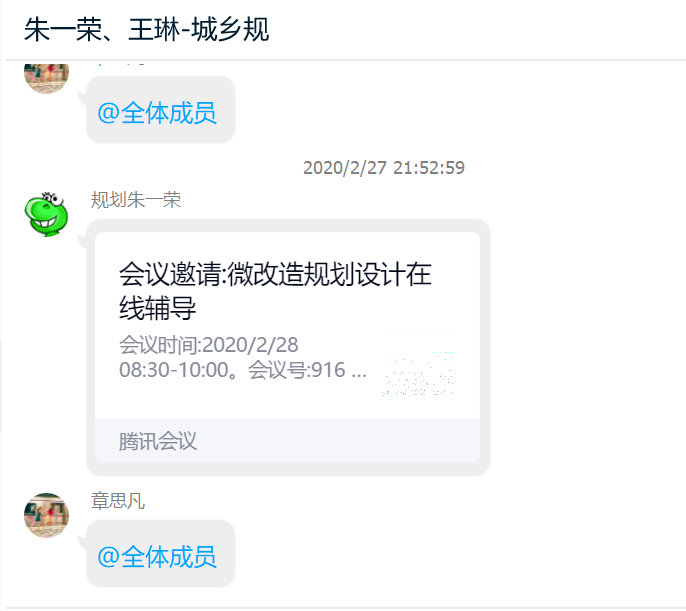
Task: Open the 会议邀请:微改造规划设计在线辅导 card title
Action: tap(275, 291)
